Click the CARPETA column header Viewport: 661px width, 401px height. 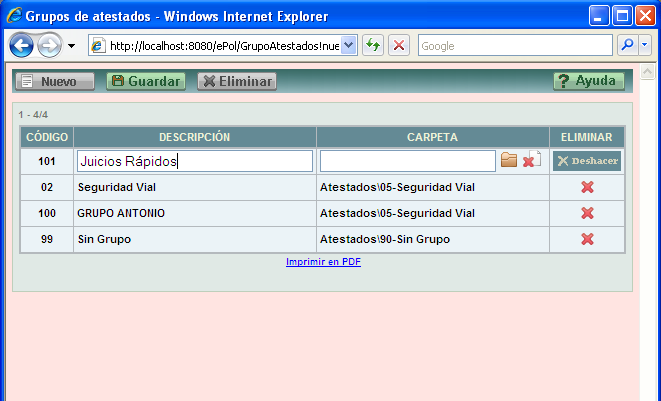click(433, 137)
